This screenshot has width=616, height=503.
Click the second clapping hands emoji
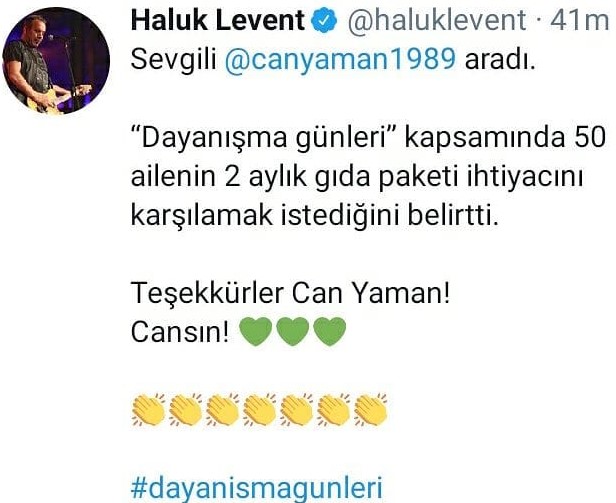pyautogui.click(x=185, y=409)
